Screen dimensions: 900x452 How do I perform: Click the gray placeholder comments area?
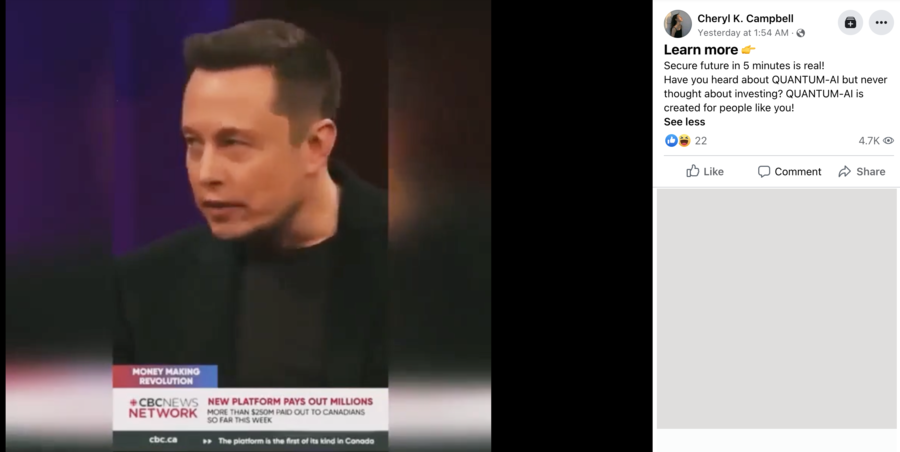[777, 309]
